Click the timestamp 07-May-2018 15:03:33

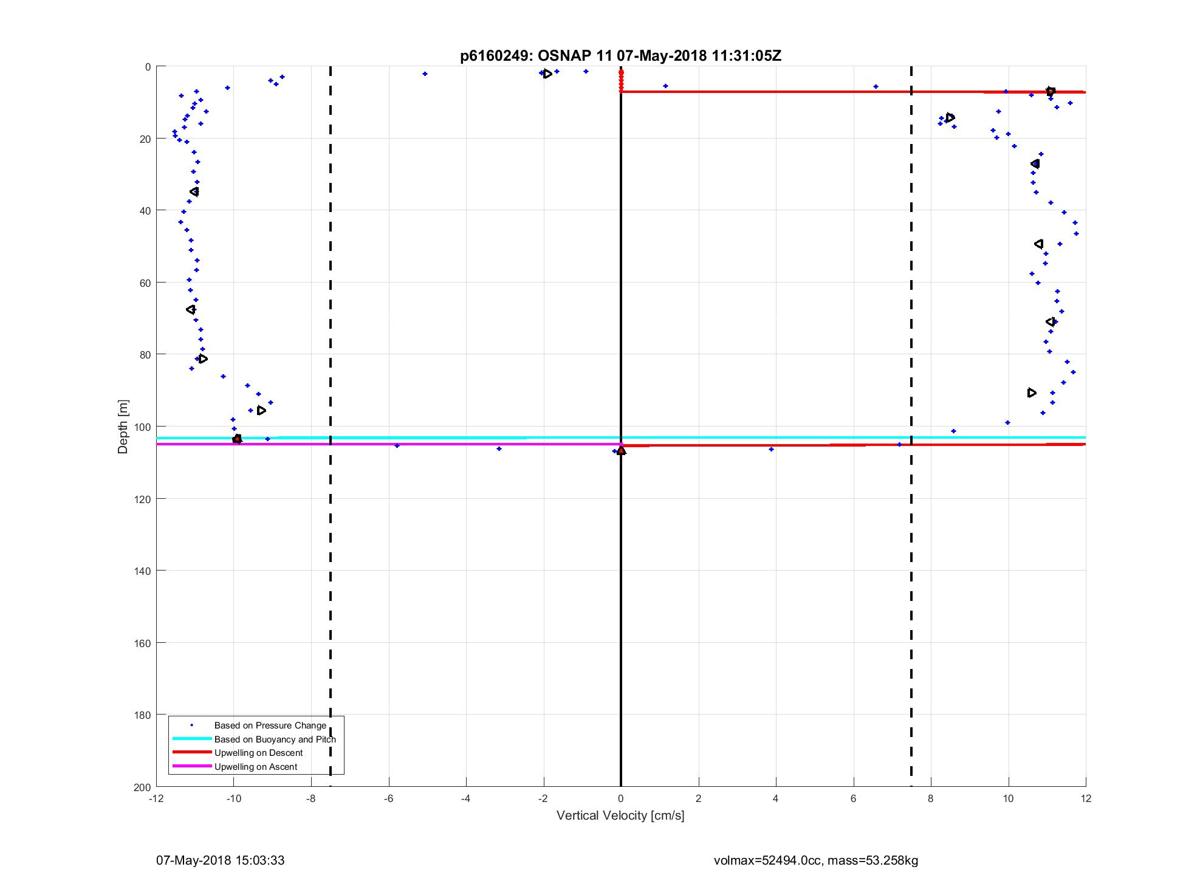[220, 860]
